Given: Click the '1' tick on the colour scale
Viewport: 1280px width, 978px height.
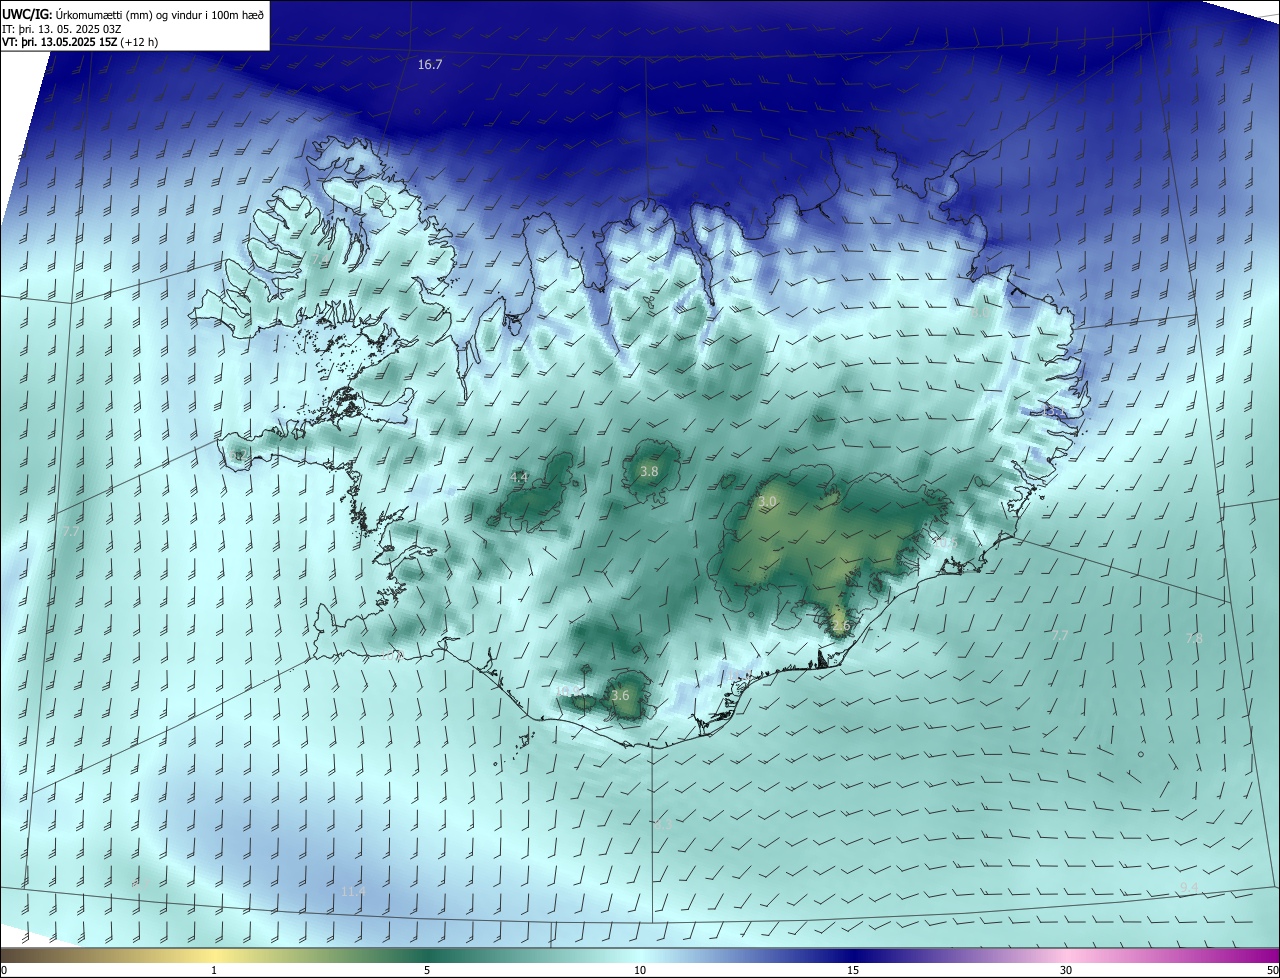Looking at the screenshot, I should [215, 970].
